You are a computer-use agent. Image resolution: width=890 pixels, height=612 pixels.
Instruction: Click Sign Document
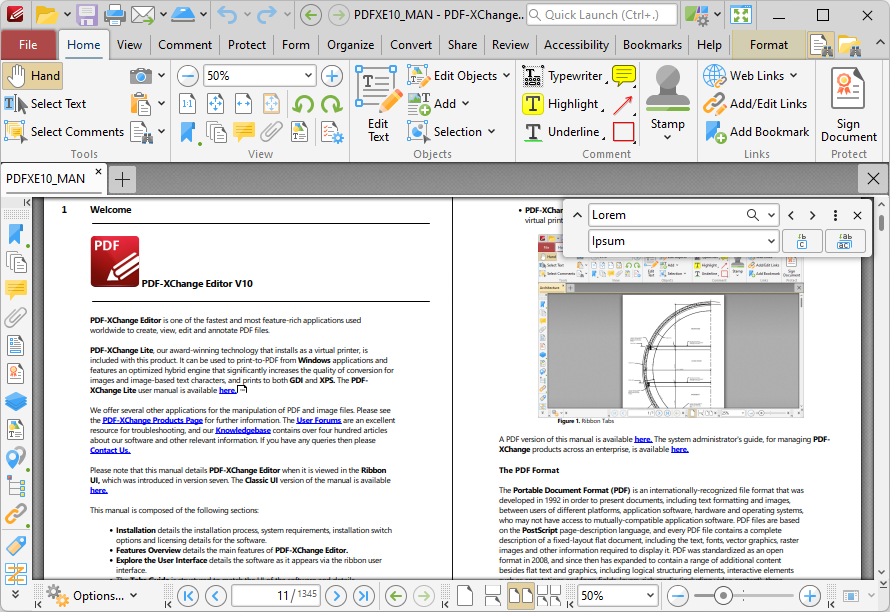[x=849, y=104]
